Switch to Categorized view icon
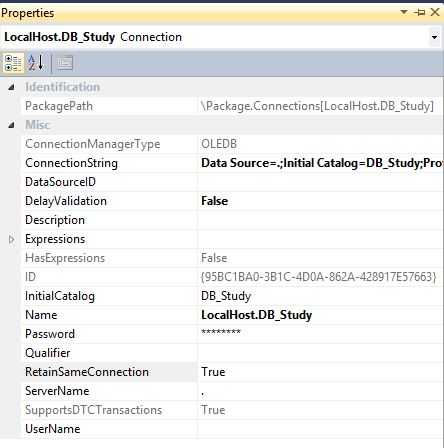 (13, 63)
